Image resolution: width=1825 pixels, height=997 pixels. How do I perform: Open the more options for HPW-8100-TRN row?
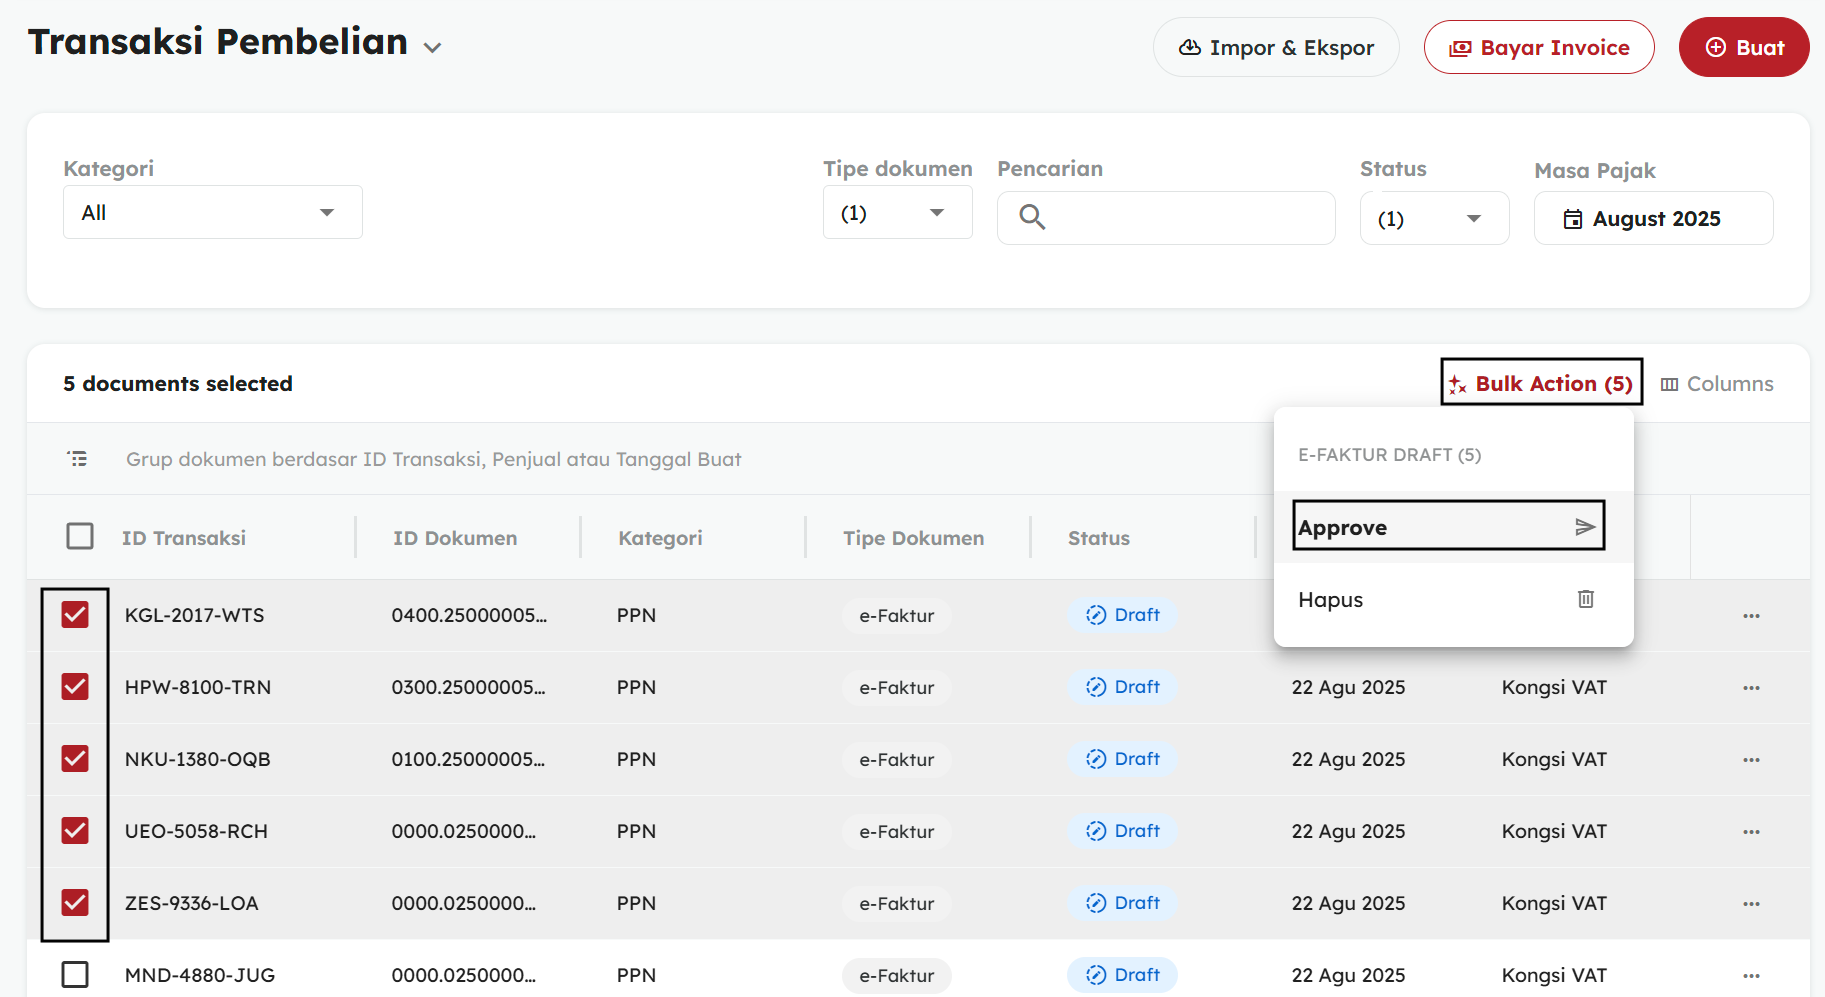[x=1751, y=688]
